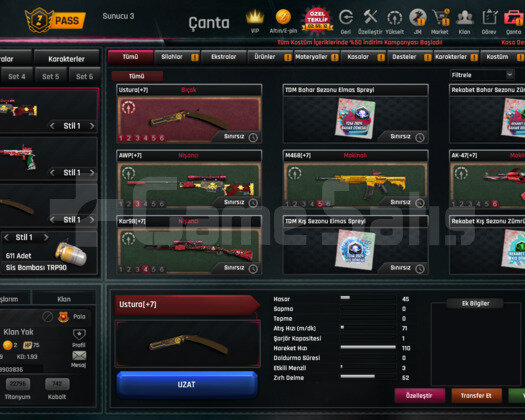Select the Kar98[+7] rifle card
Viewport: 525px width, 420px height.
pos(189,246)
